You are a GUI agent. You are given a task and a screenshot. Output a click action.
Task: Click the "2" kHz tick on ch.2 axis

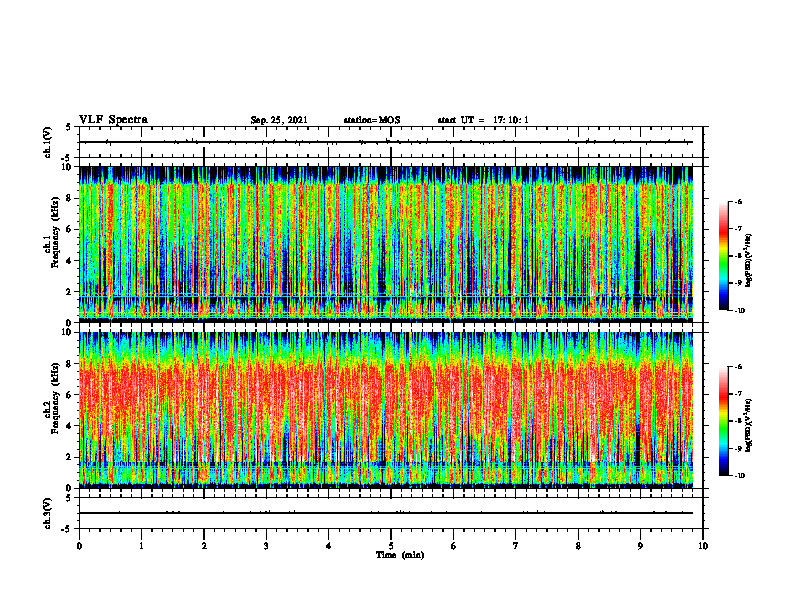tap(69, 457)
